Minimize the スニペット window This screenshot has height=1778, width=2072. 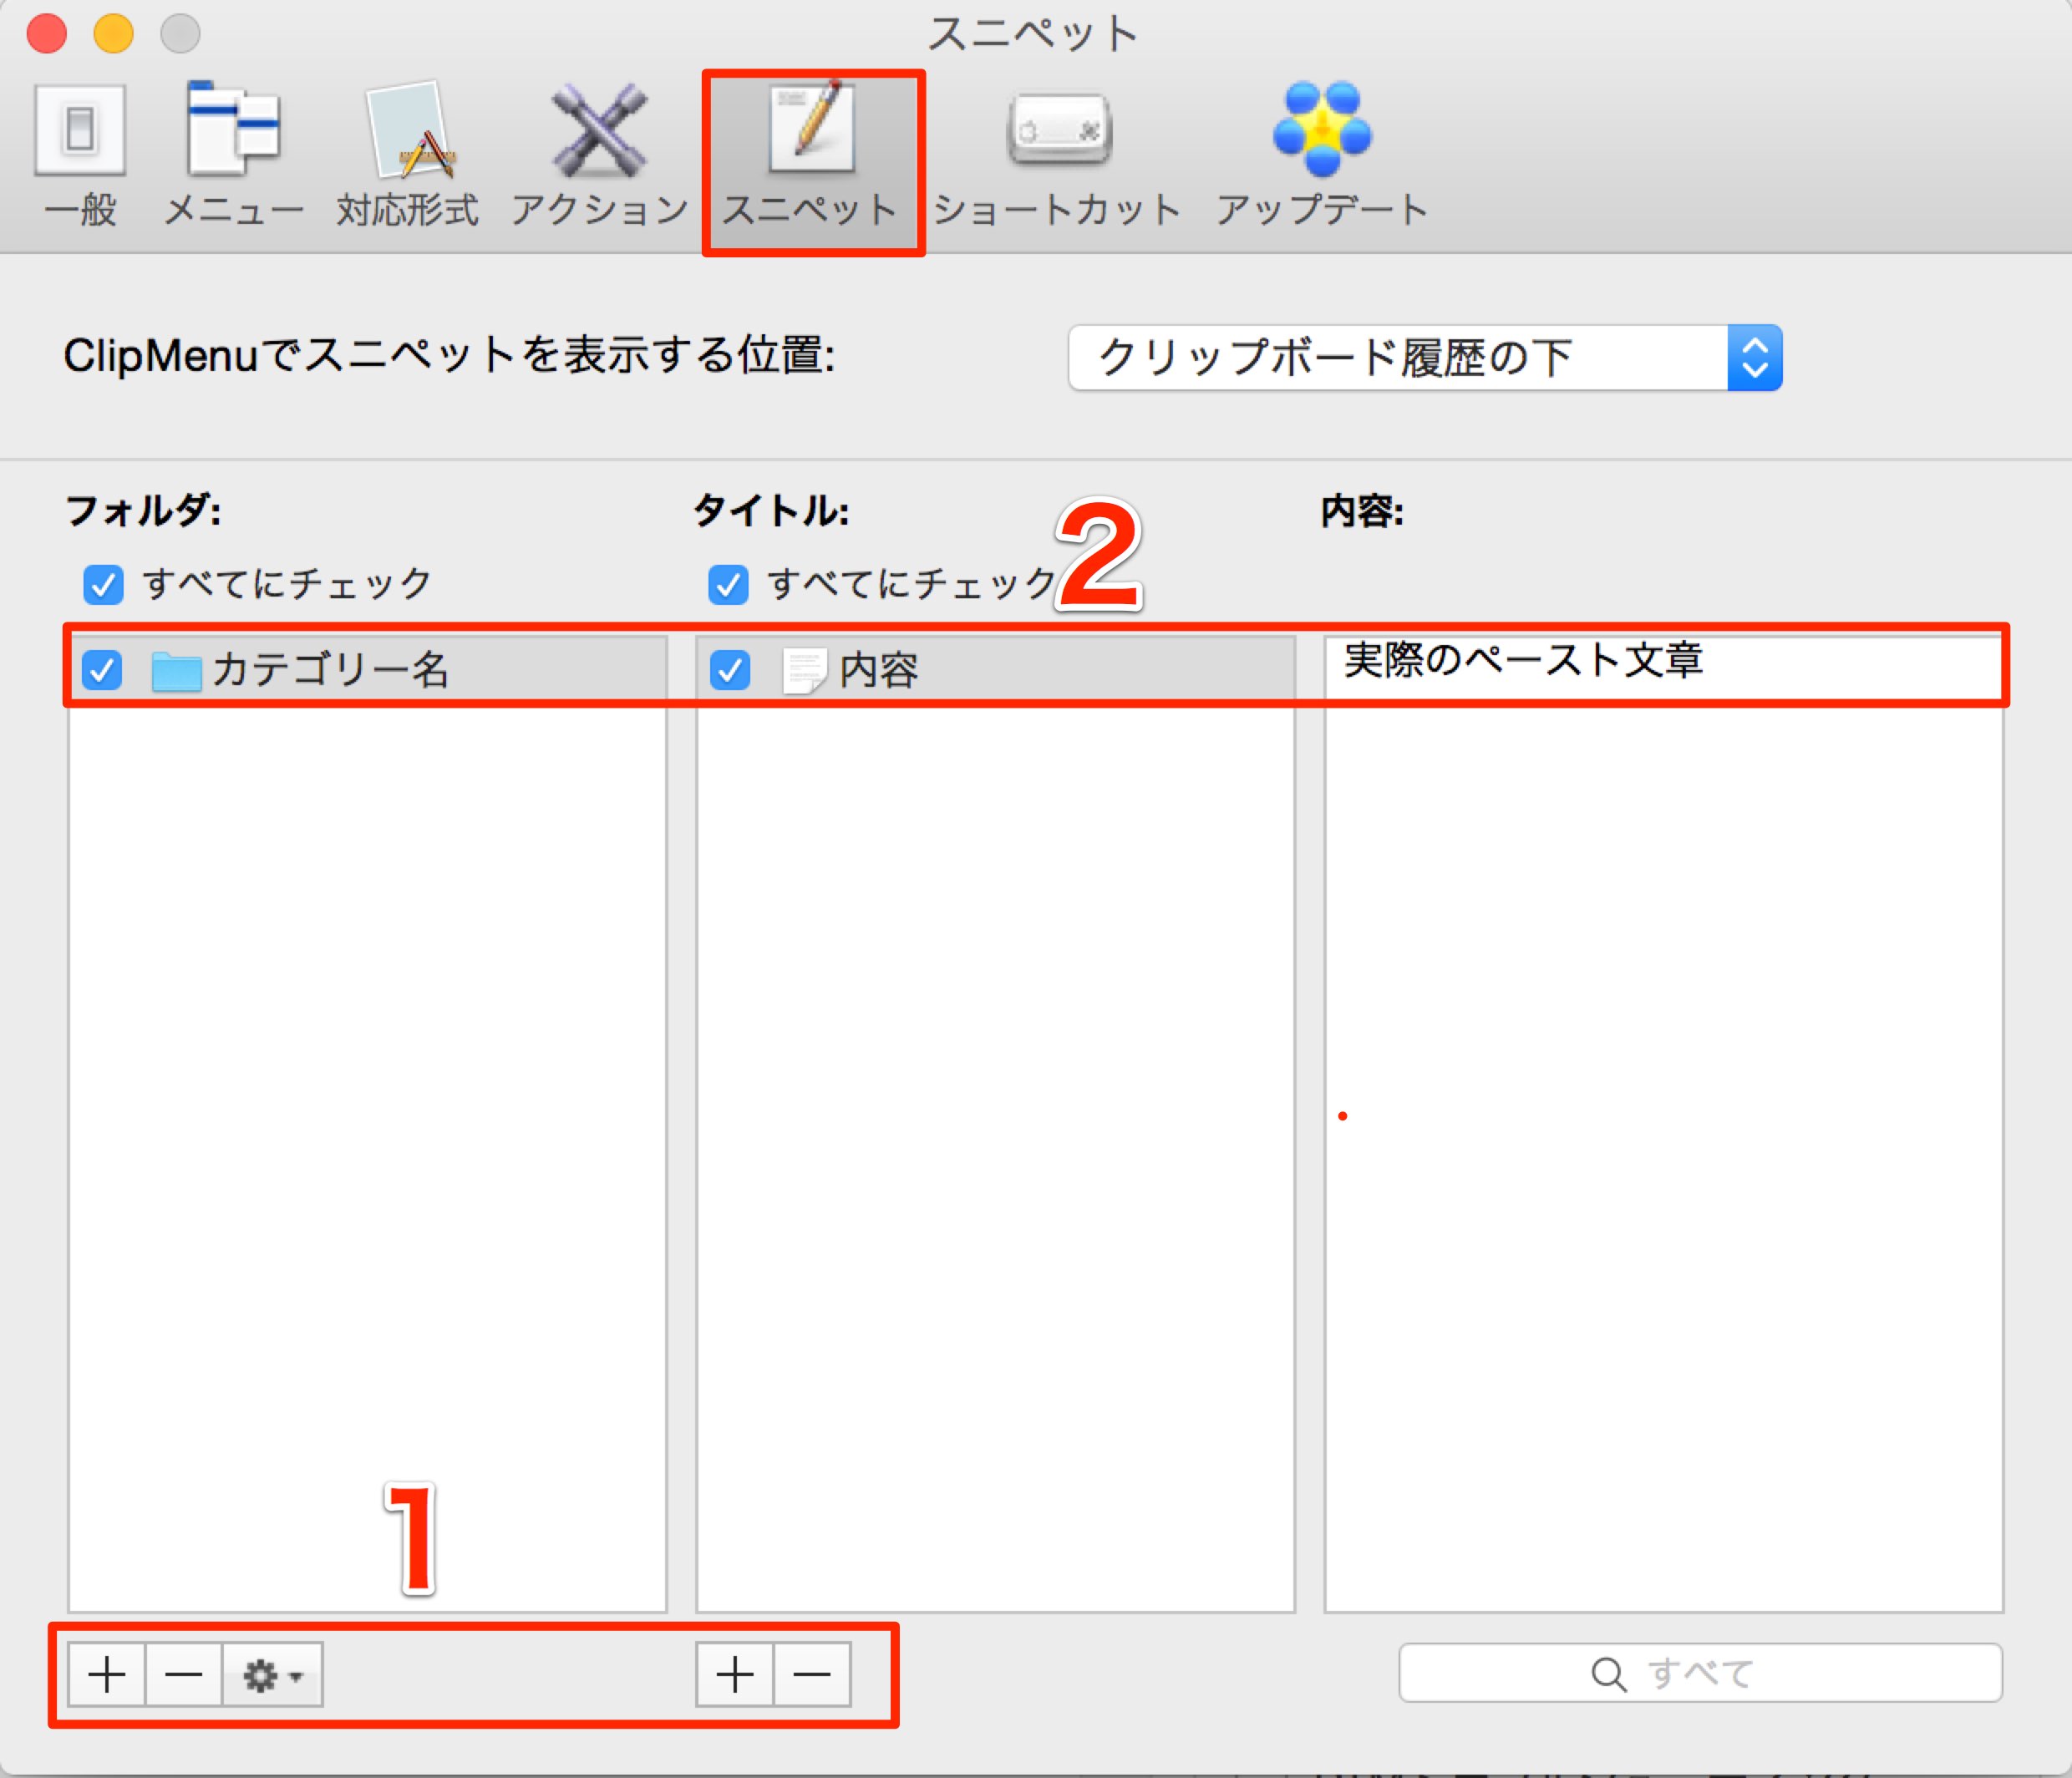point(113,33)
